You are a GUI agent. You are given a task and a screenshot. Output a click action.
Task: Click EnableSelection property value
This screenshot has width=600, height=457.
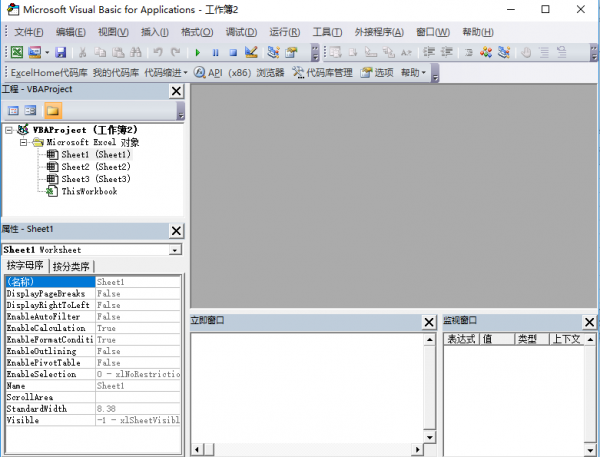pos(138,374)
